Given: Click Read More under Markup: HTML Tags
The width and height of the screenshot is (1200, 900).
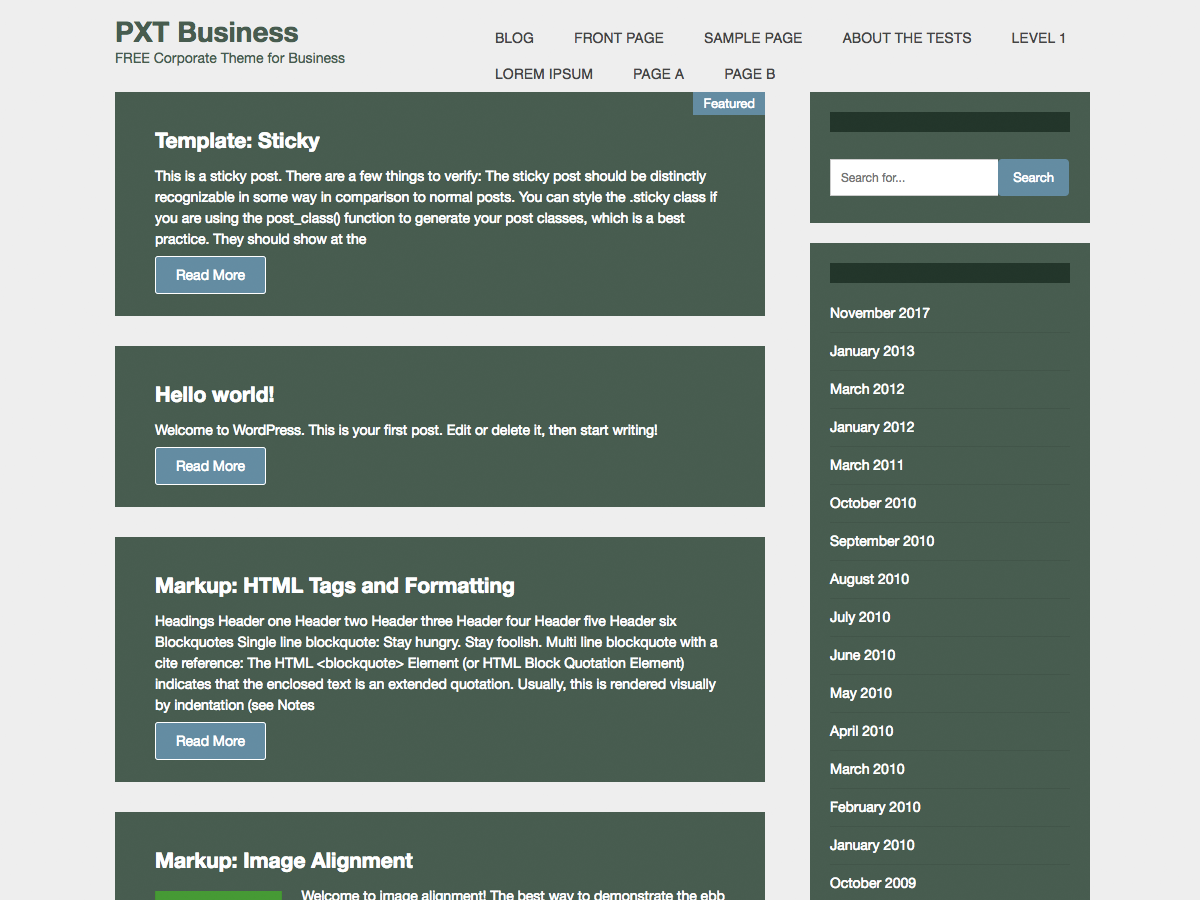Looking at the screenshot, I should pos(210,741).
